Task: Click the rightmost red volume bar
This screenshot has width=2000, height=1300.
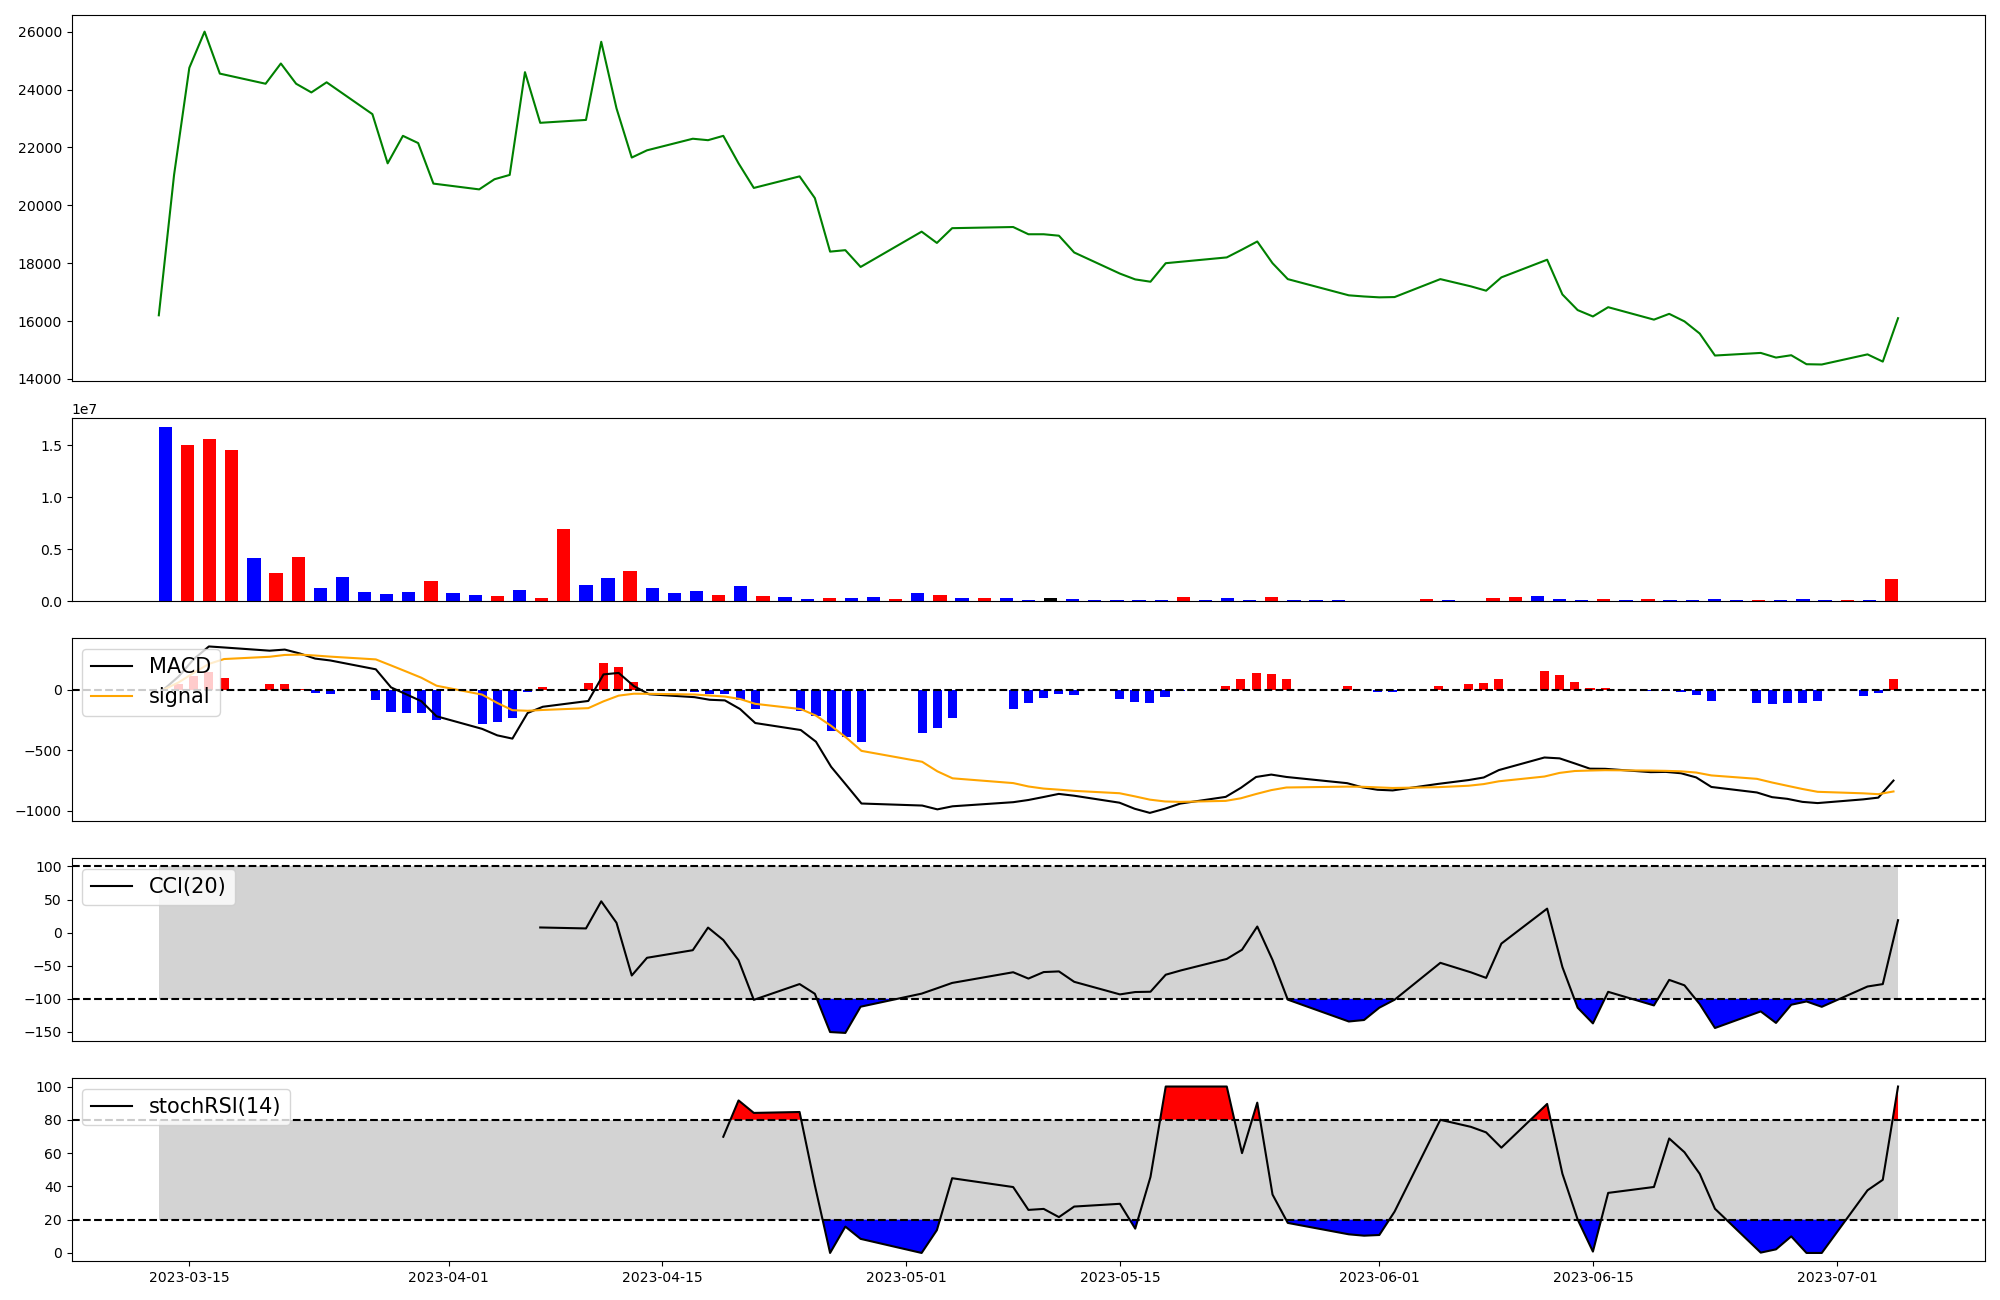Action: pyautogui.click(x=1891, y=590)
